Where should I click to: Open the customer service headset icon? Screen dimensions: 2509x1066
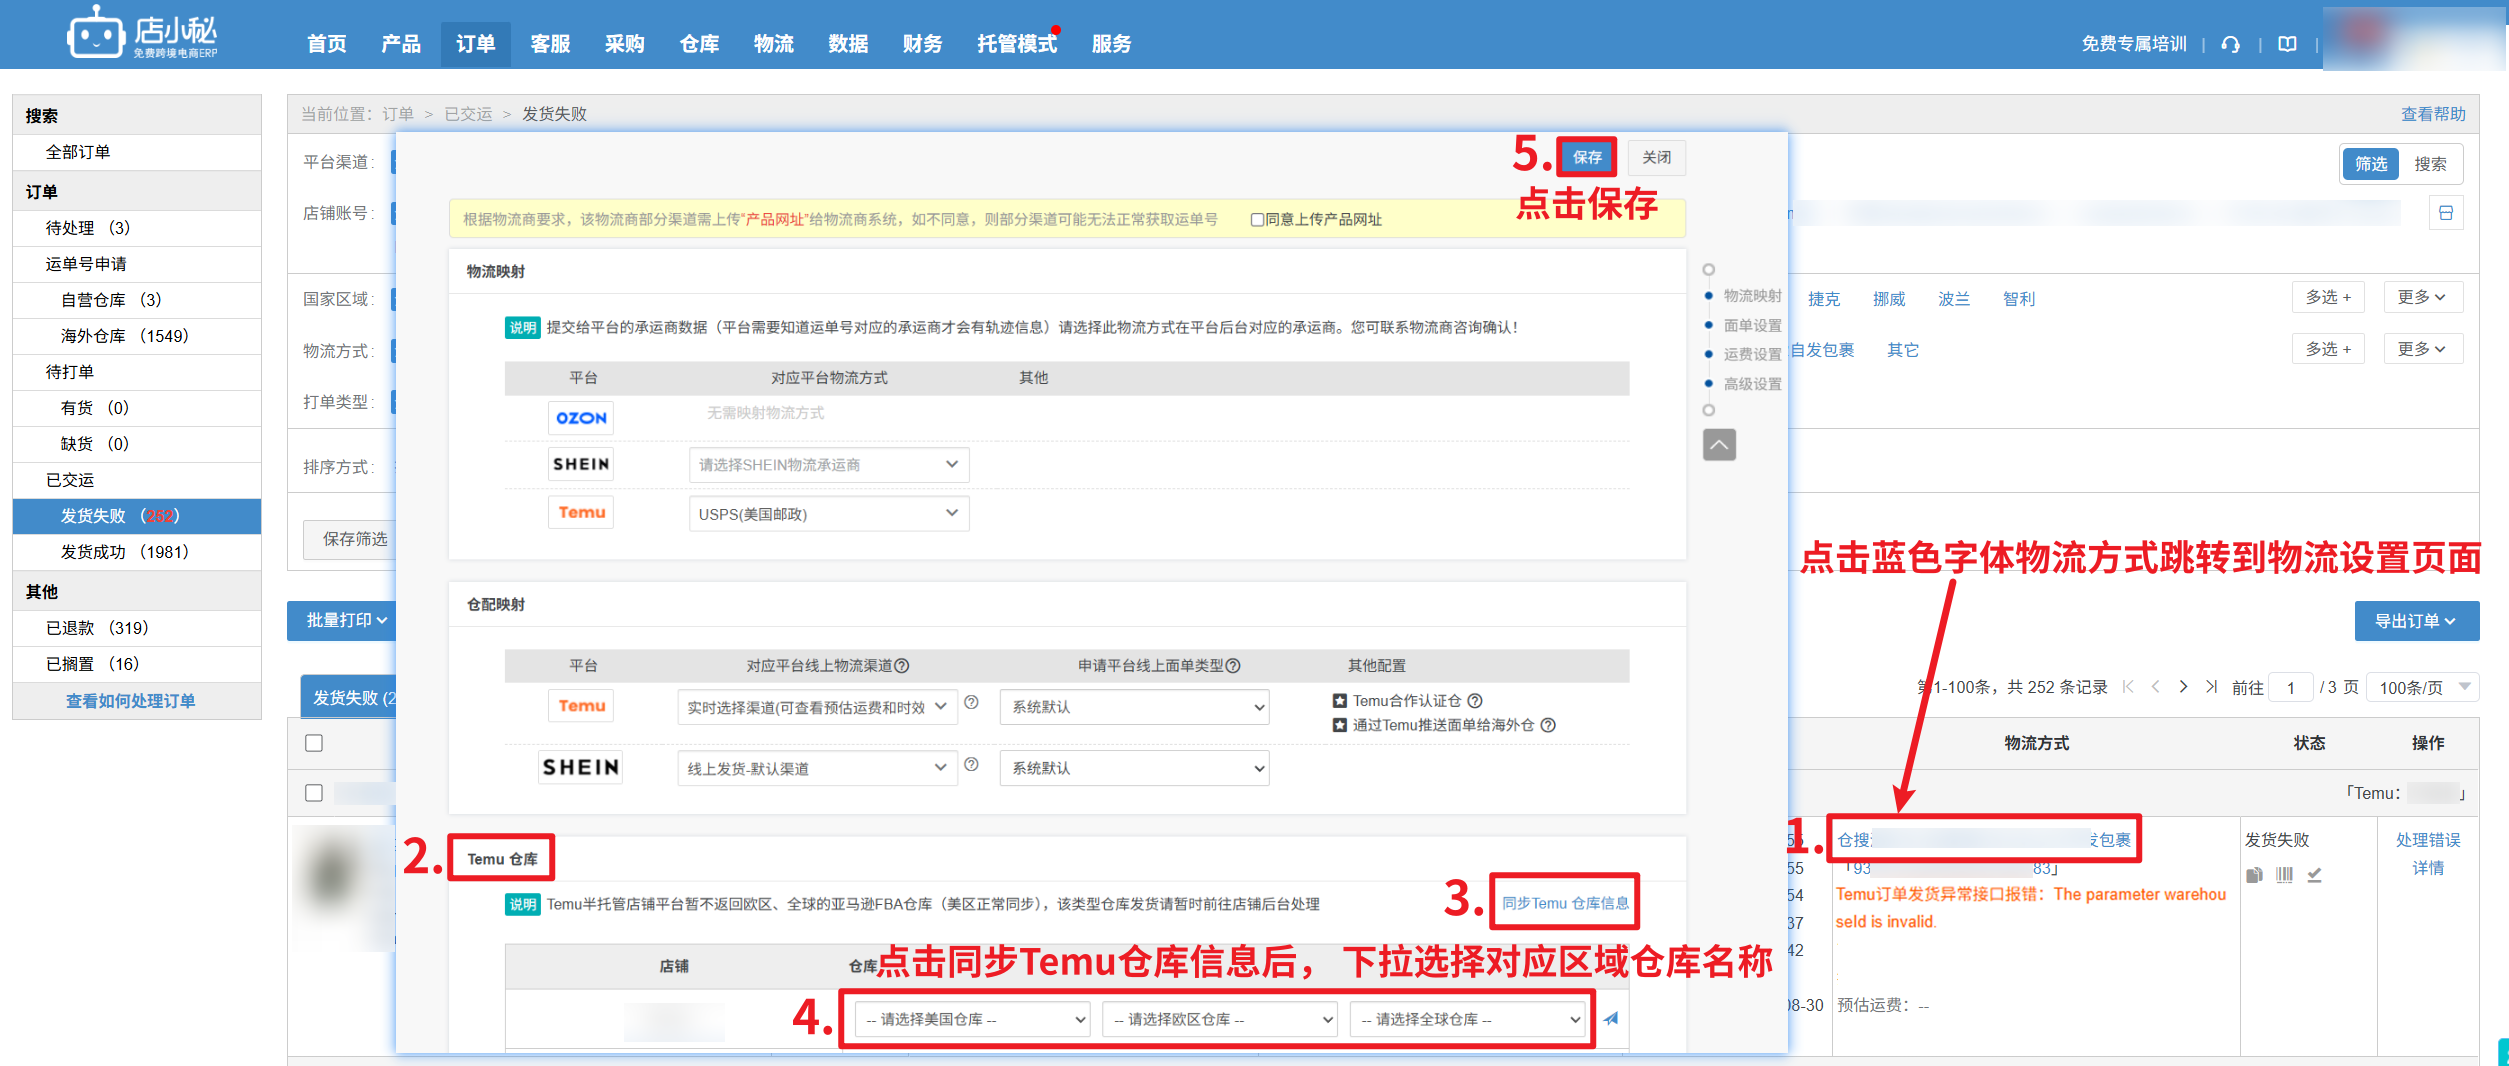(2230, 44)
